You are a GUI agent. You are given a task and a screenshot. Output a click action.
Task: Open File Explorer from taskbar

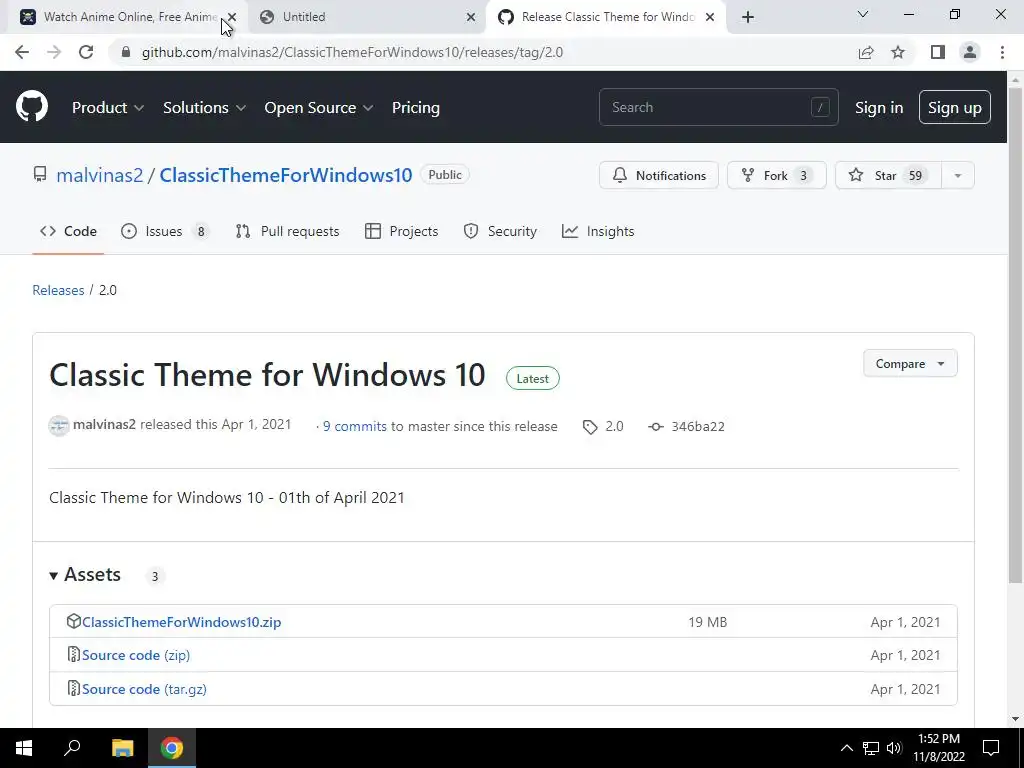point(122,748)
